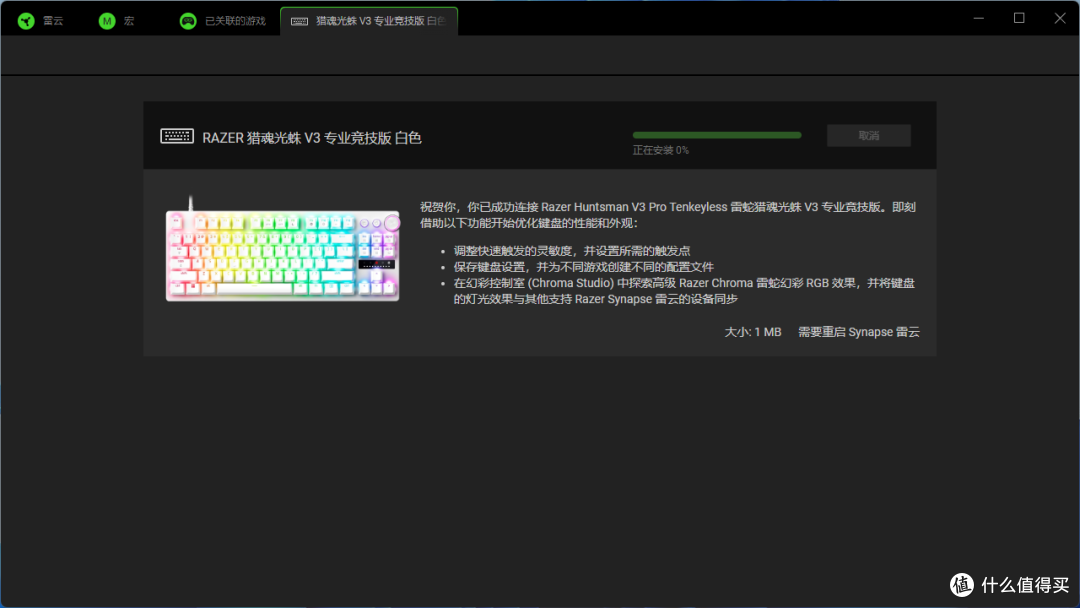Minimize the Synapse window
The height and width of the screenshot is (608, 1080).
978,19
